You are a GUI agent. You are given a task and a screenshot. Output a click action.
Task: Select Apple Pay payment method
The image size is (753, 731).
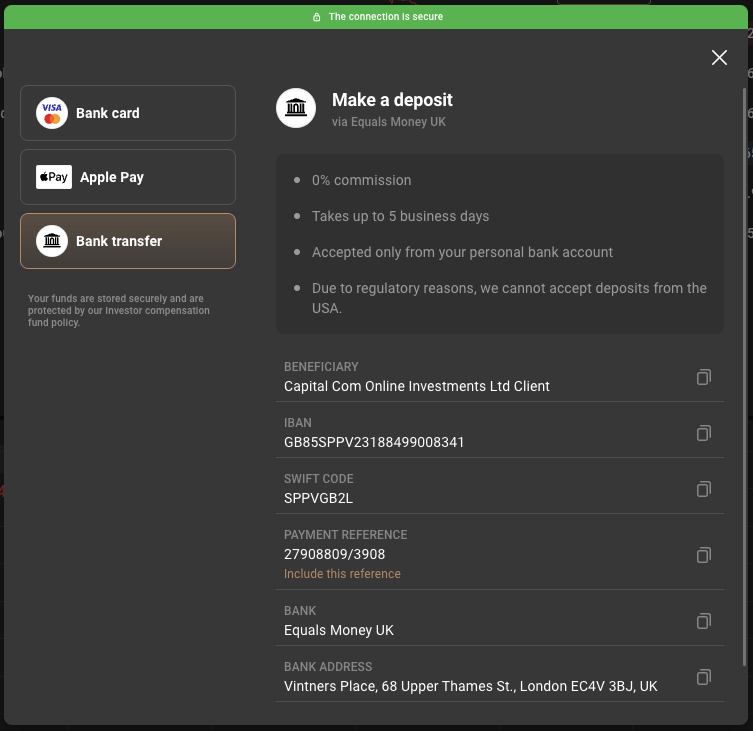[x=128, y=177]
